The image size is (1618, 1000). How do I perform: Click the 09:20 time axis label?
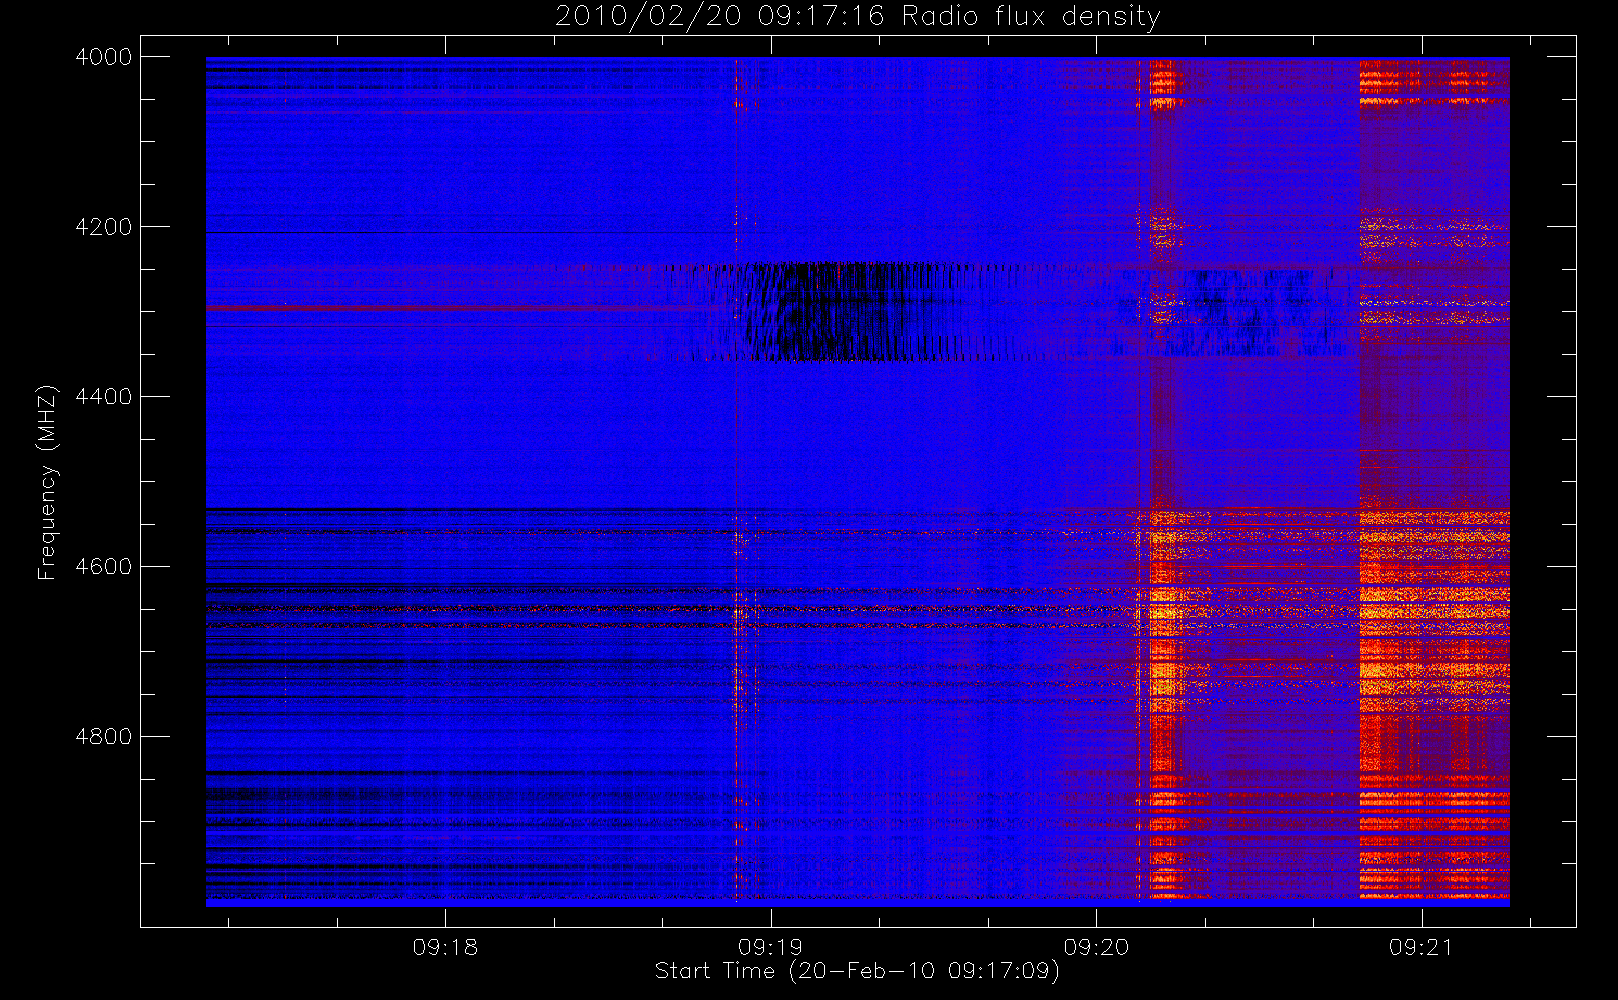(x=1096, y=947)
